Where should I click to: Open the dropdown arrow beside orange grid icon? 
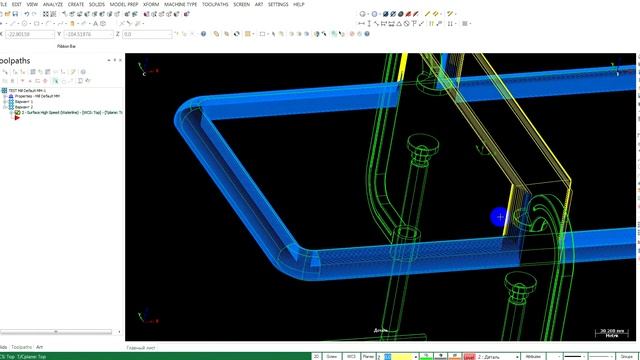pos(253,34)
